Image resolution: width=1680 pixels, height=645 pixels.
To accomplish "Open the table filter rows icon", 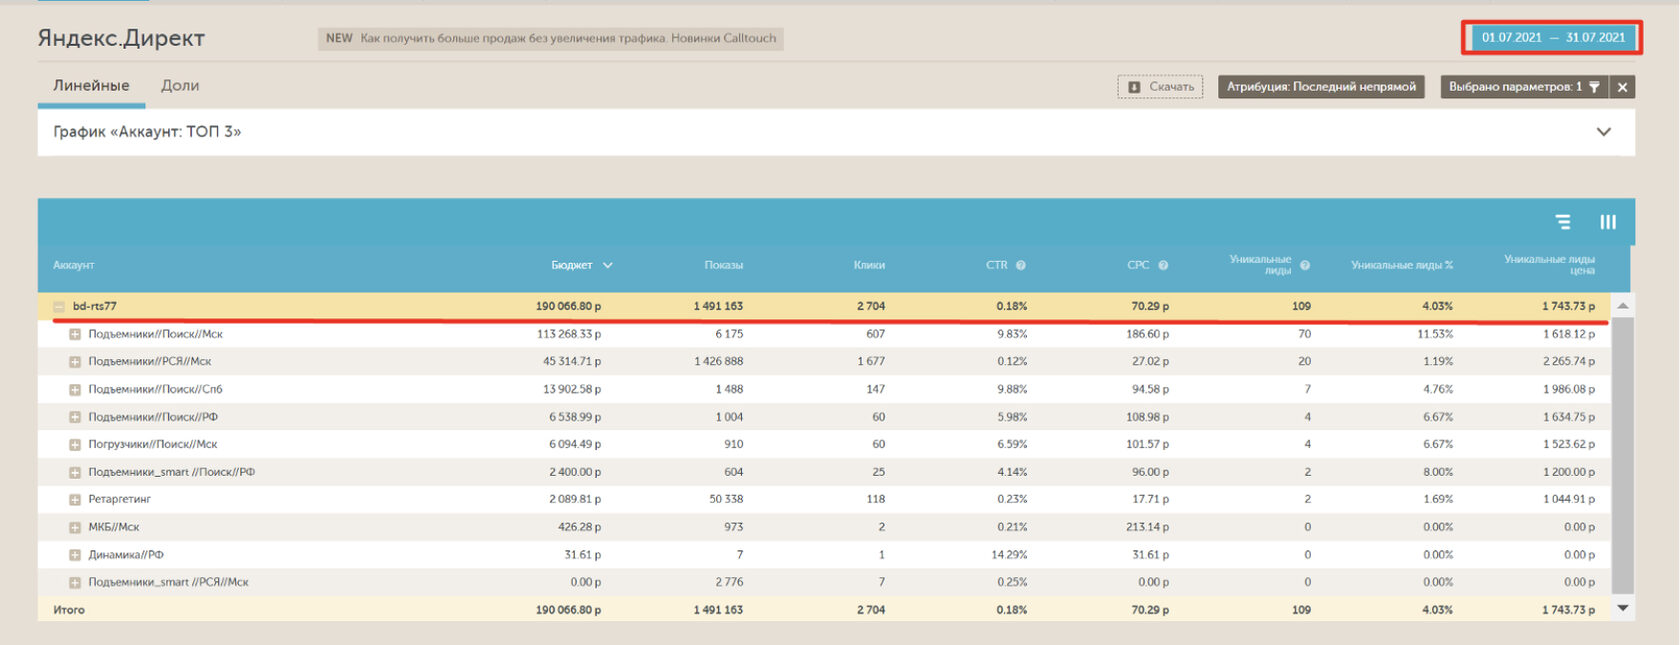I will tap(1562, 222).
